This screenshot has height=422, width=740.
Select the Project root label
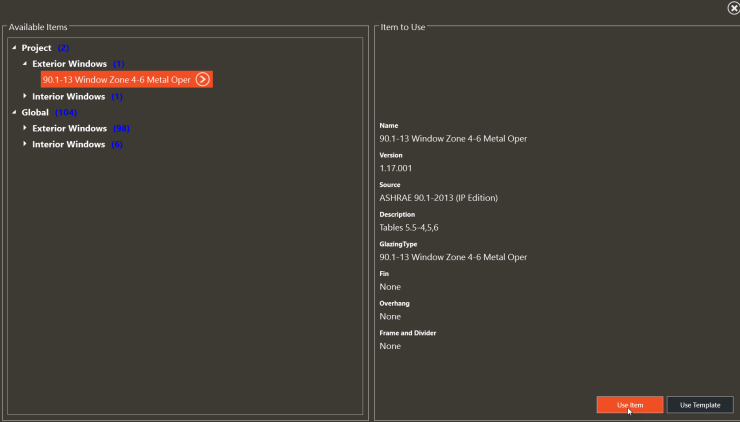[x=36, y=48]
